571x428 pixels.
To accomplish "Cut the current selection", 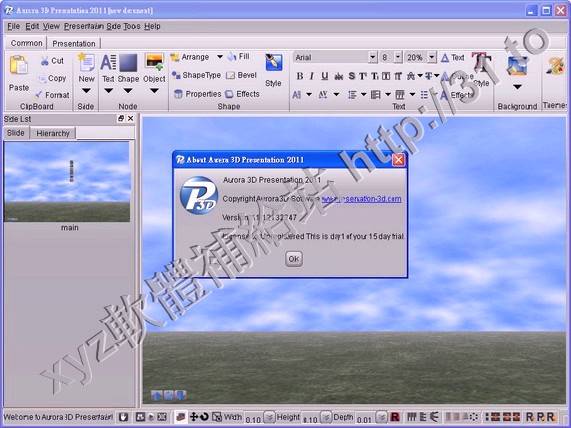I will (52, 61).
